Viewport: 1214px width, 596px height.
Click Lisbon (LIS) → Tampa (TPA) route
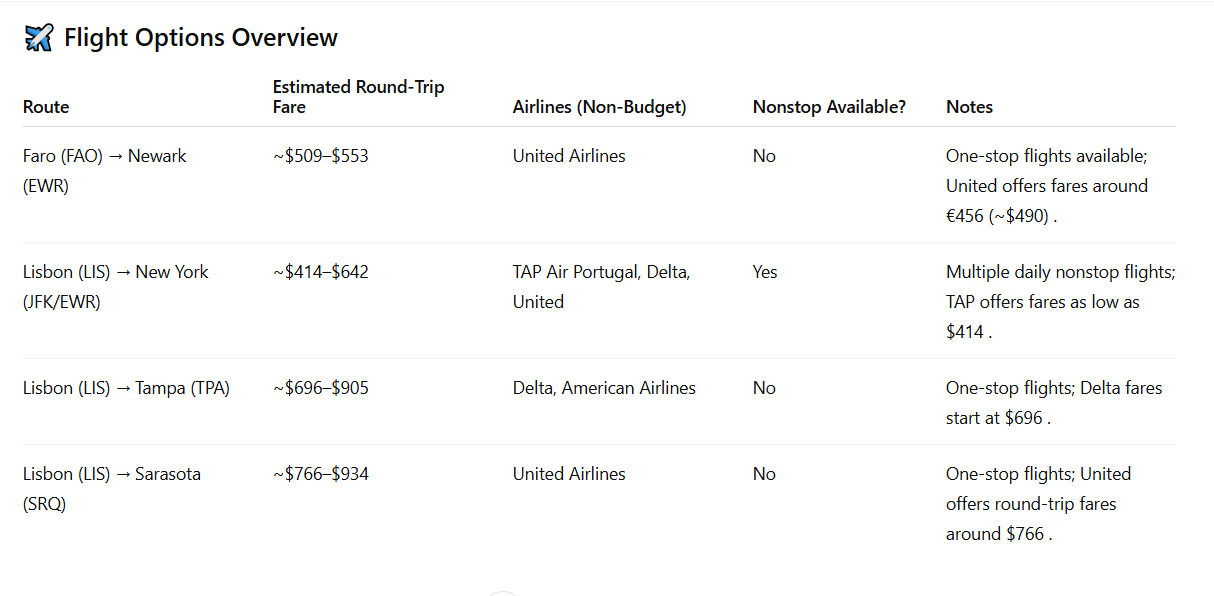click(126, 388)
